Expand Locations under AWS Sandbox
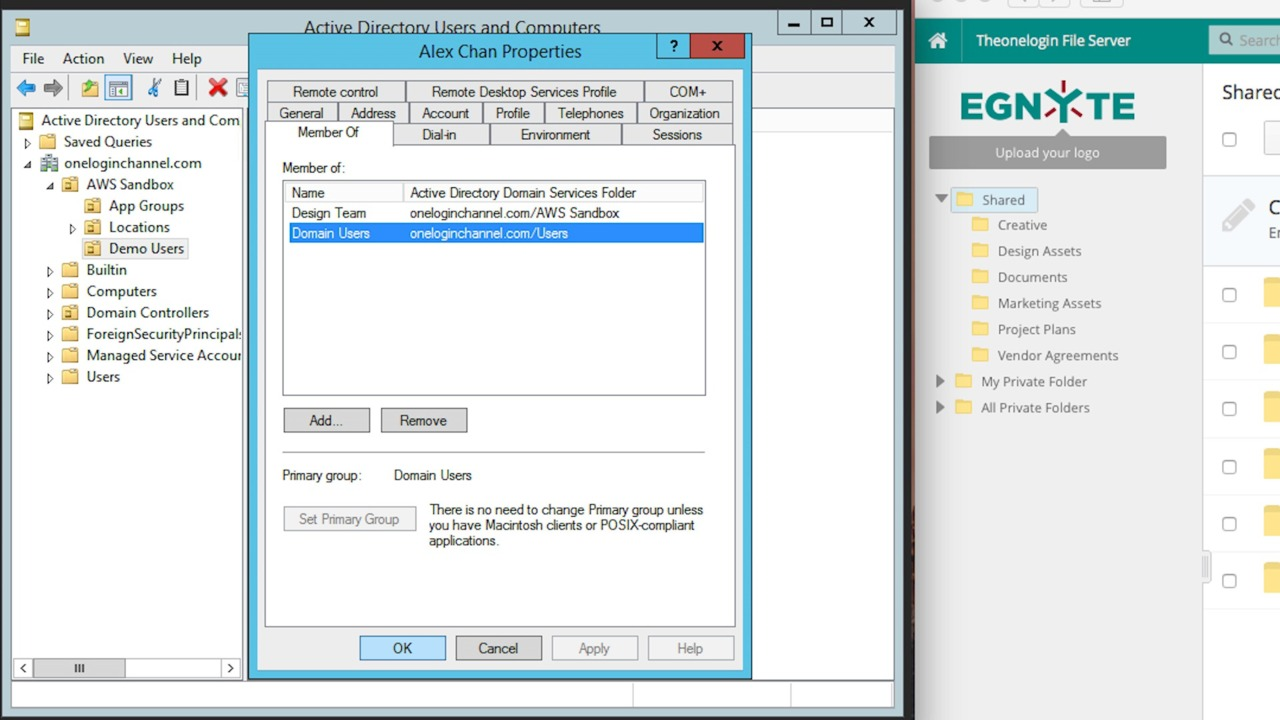The image size is (1280, 720). 71,227
